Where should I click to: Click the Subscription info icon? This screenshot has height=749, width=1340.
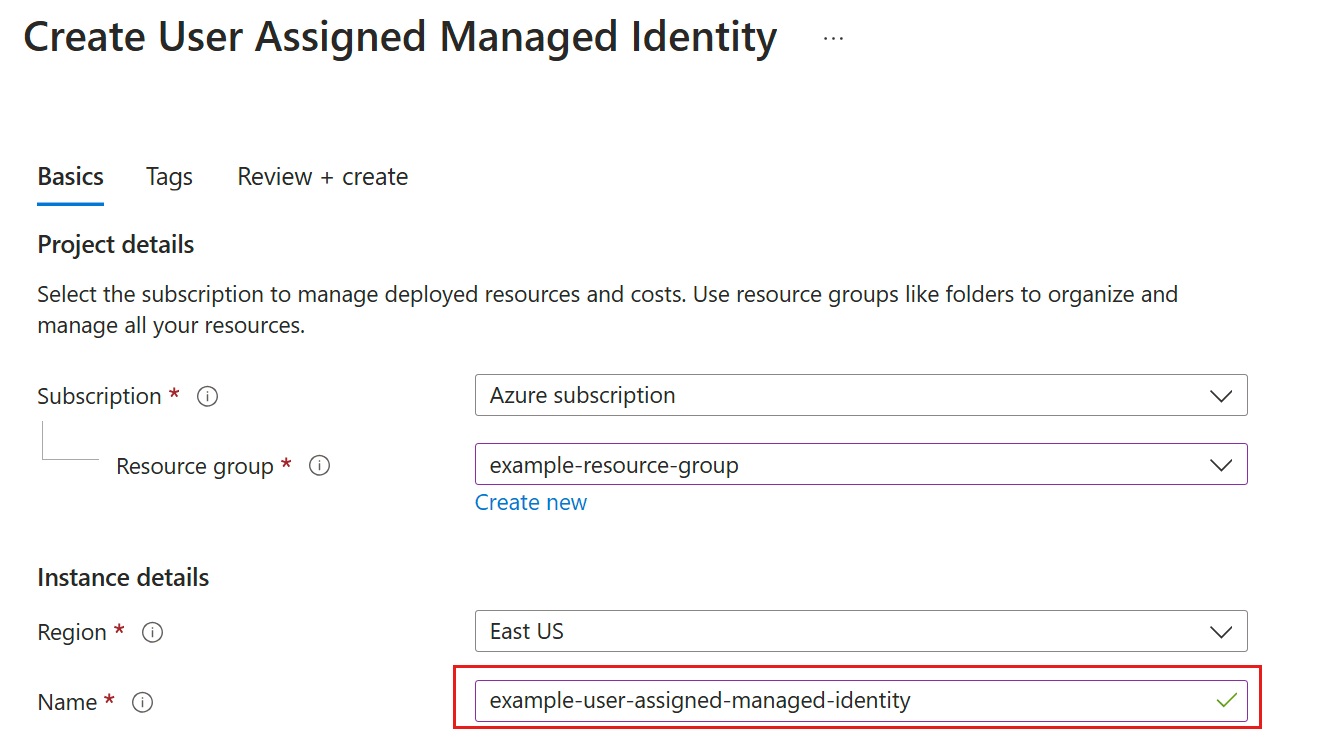208,397
